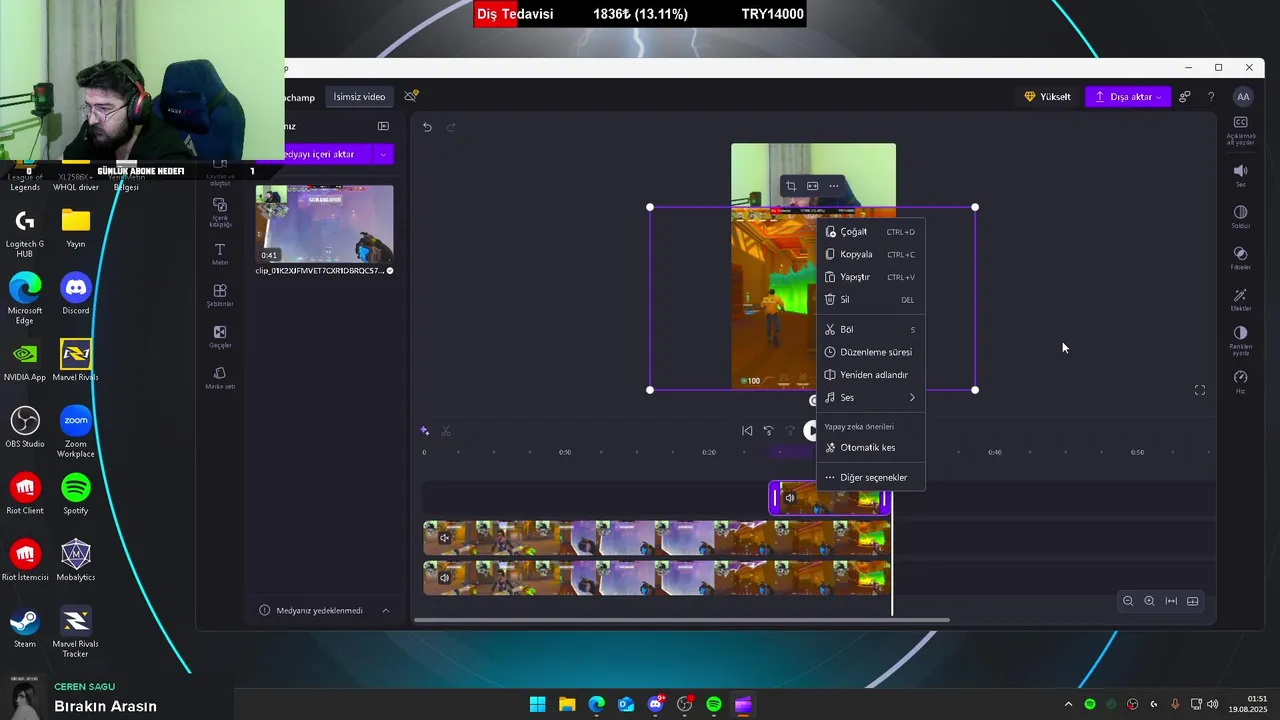This screenshot has width=1280, height=720.
Task: Click the redo arrow above the preview
Action: 451,127
